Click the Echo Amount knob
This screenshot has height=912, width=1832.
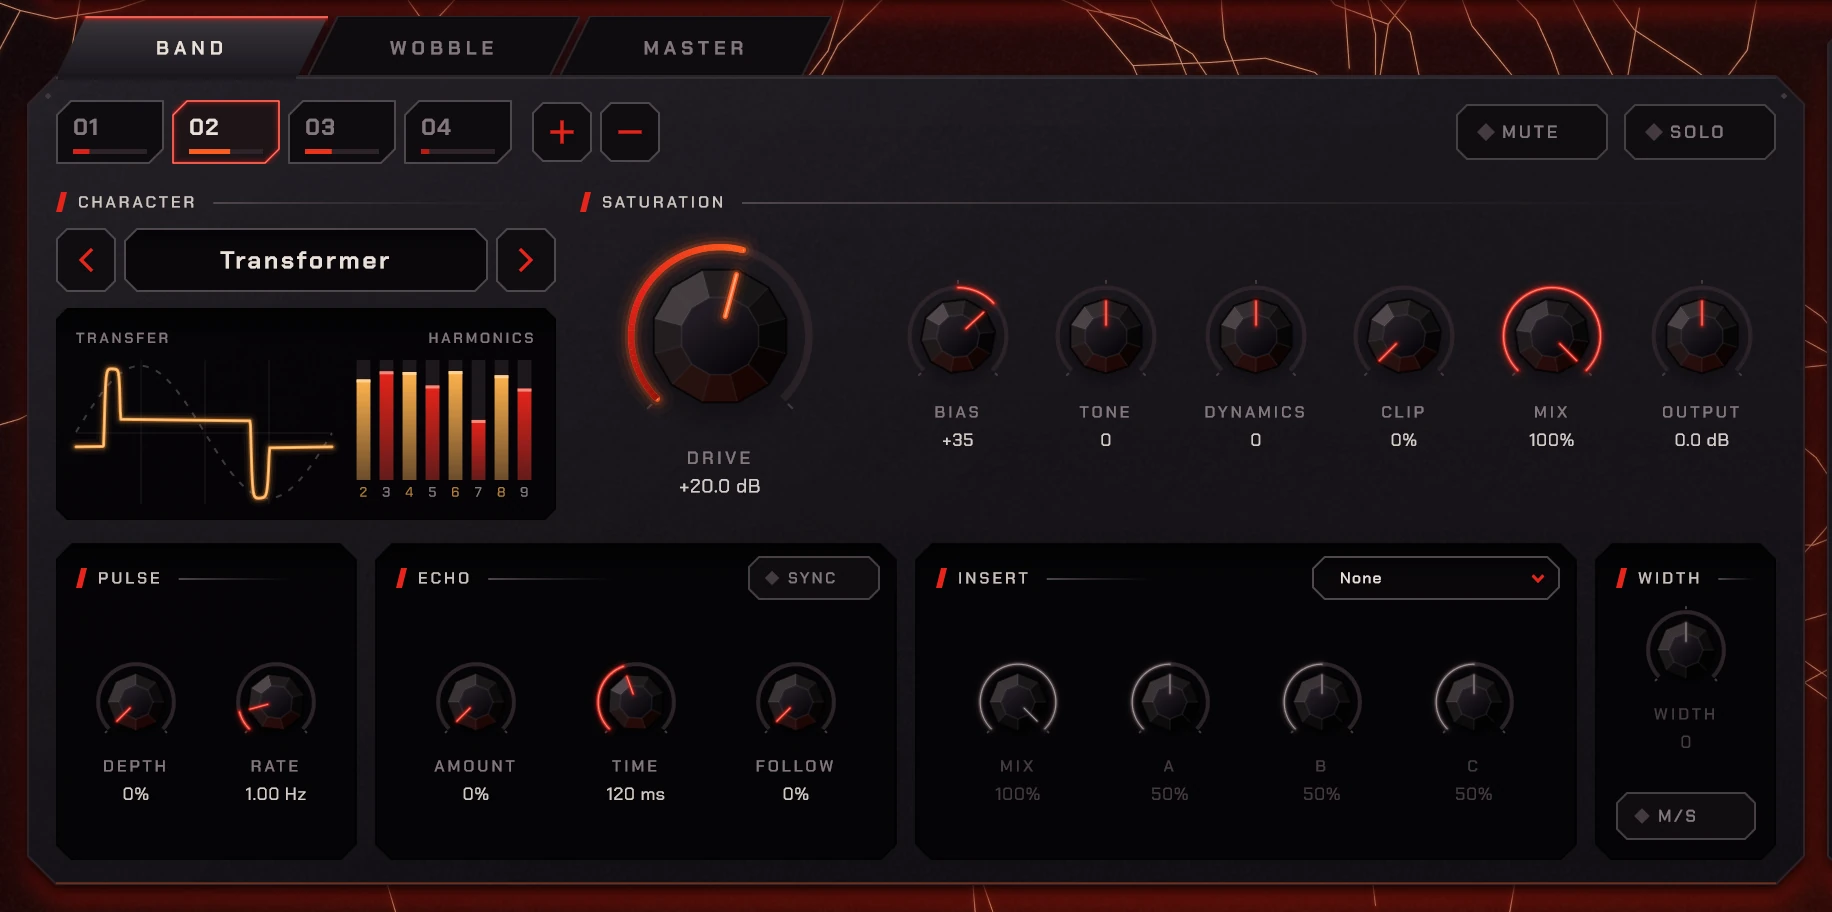pyautogui.click(x=476, y=701)
